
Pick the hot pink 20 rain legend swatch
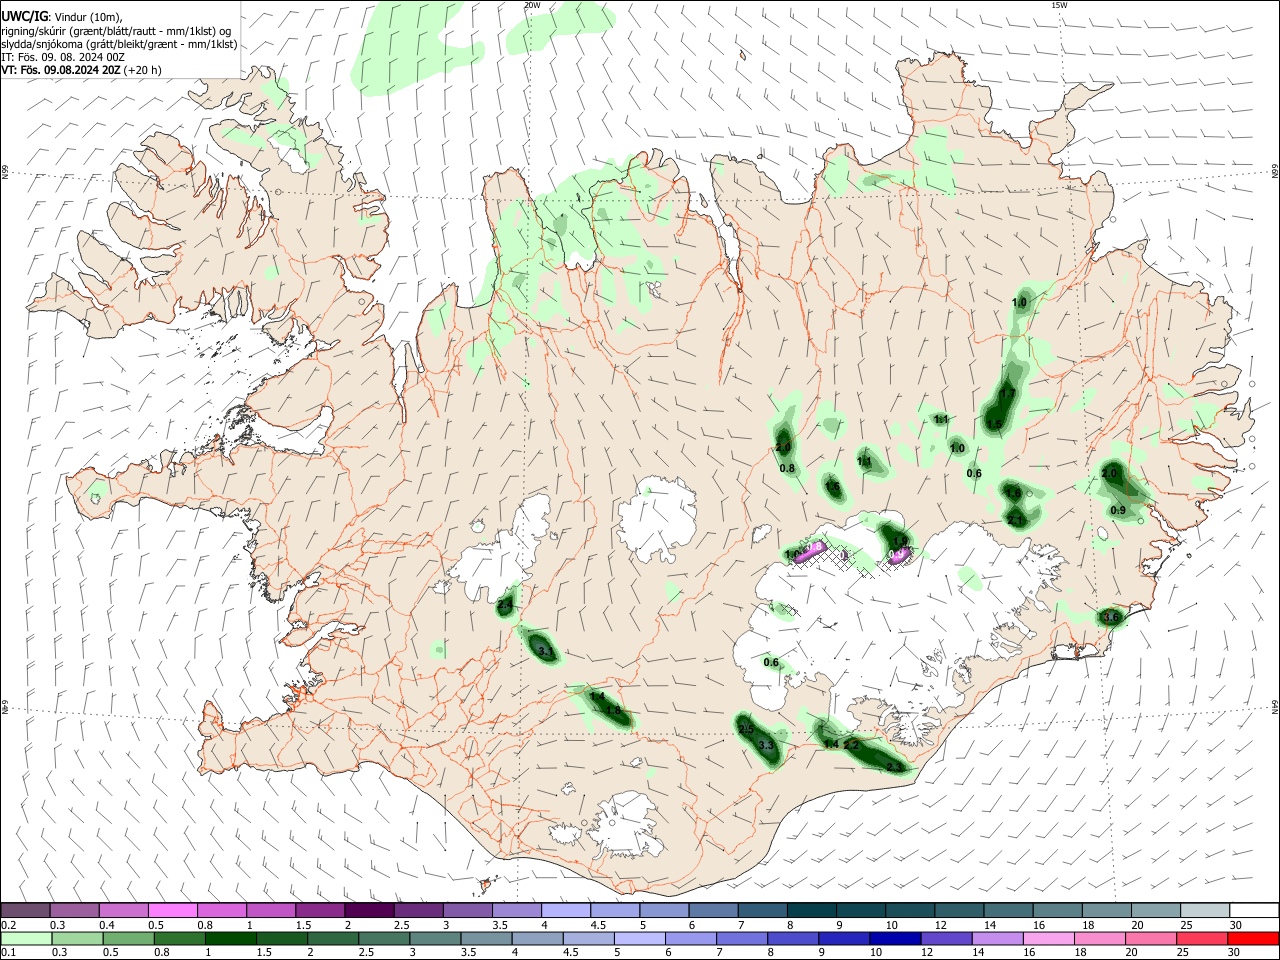point(1151,938)
